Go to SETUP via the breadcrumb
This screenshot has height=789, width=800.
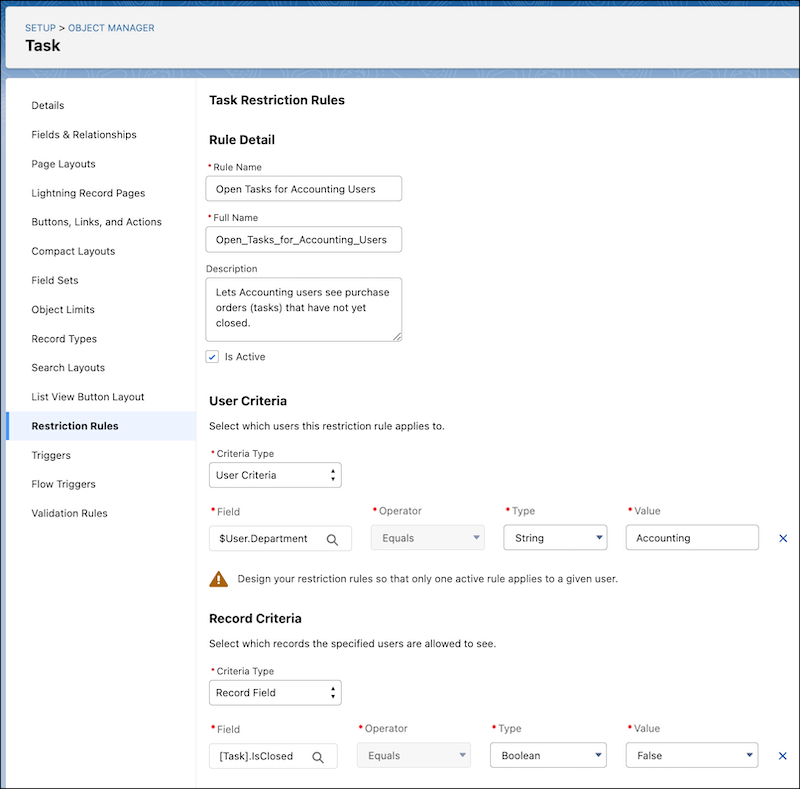point(41,27)
